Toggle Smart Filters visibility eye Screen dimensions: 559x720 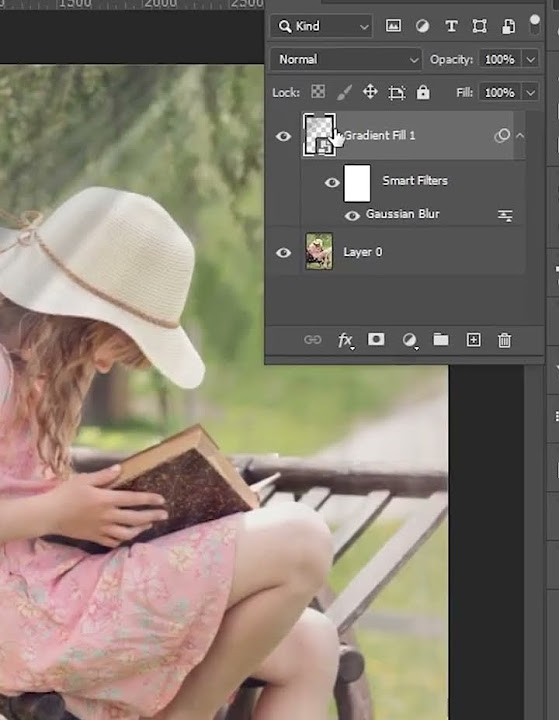tap(332, 183)
